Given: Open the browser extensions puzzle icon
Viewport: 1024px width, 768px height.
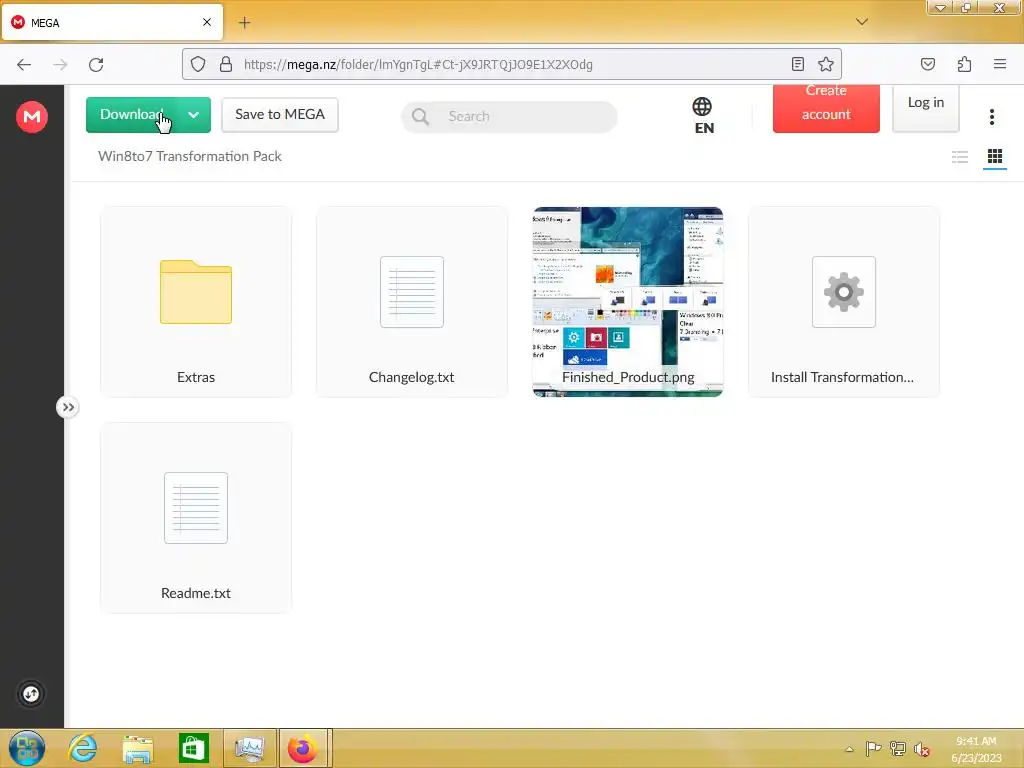Looking at the screenshot, I should 964,64.
